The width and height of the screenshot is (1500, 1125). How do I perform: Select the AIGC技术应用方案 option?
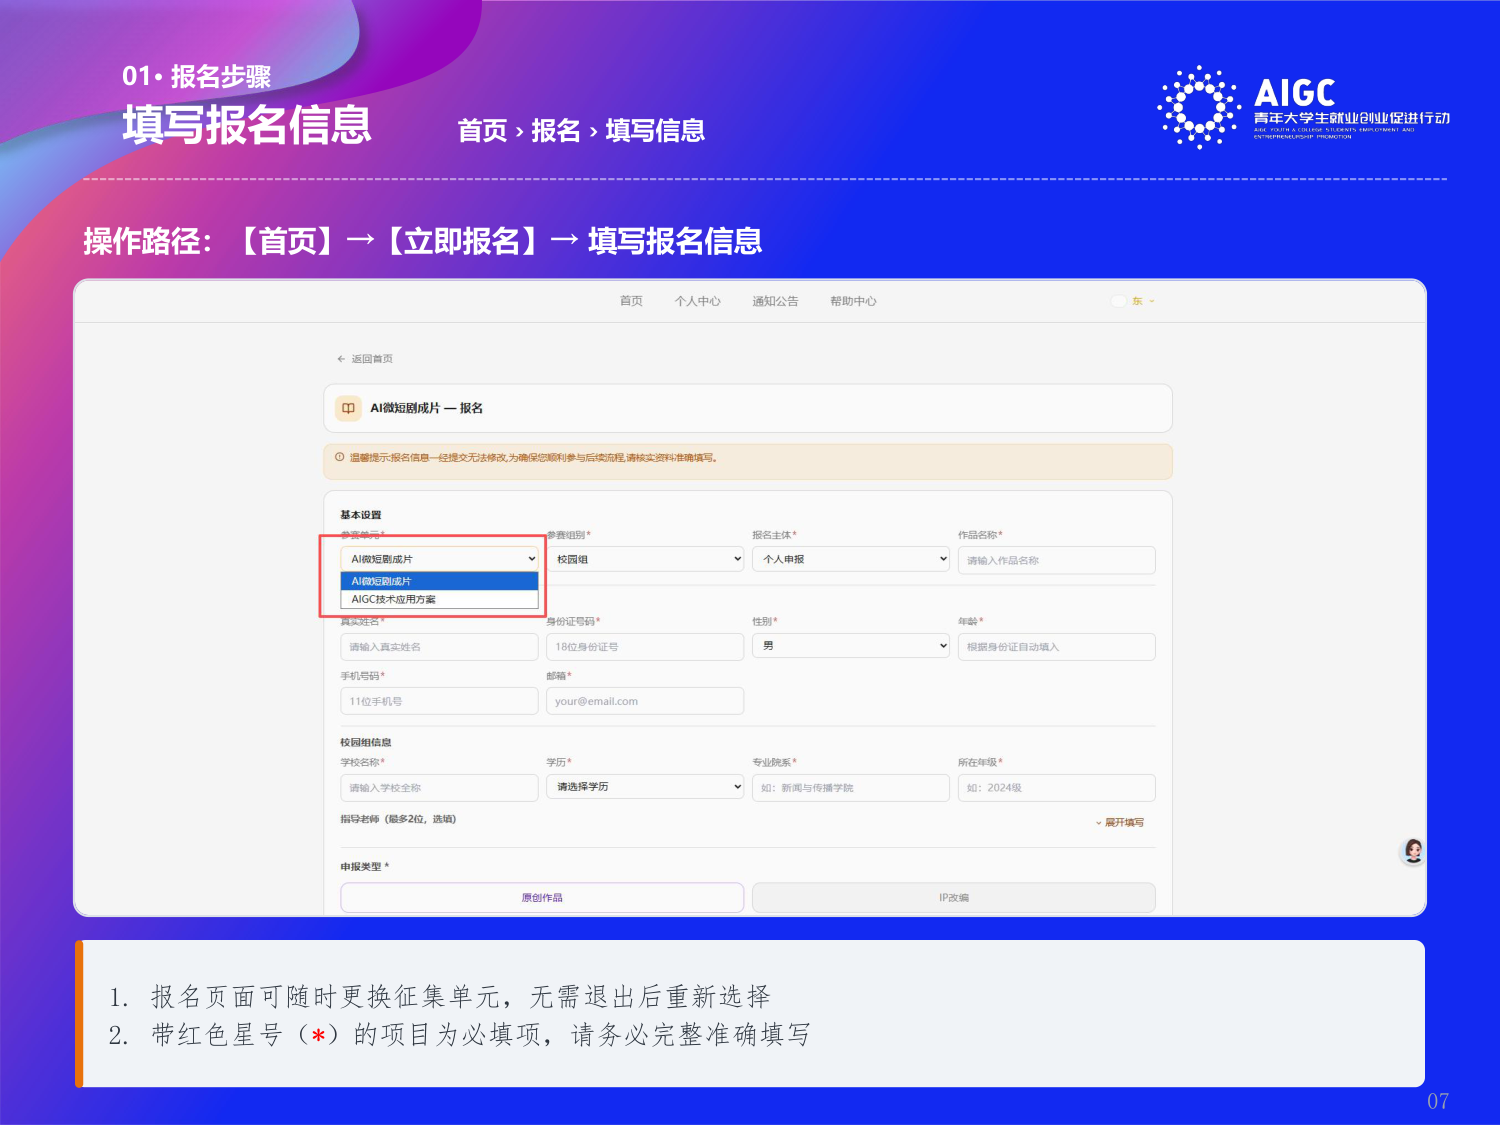(x=440, y=599)
